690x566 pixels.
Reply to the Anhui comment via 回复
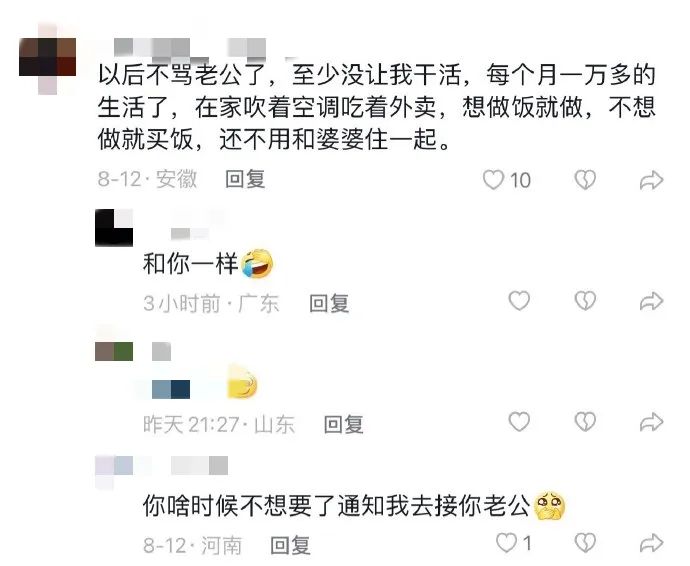(x=245, y=179)
